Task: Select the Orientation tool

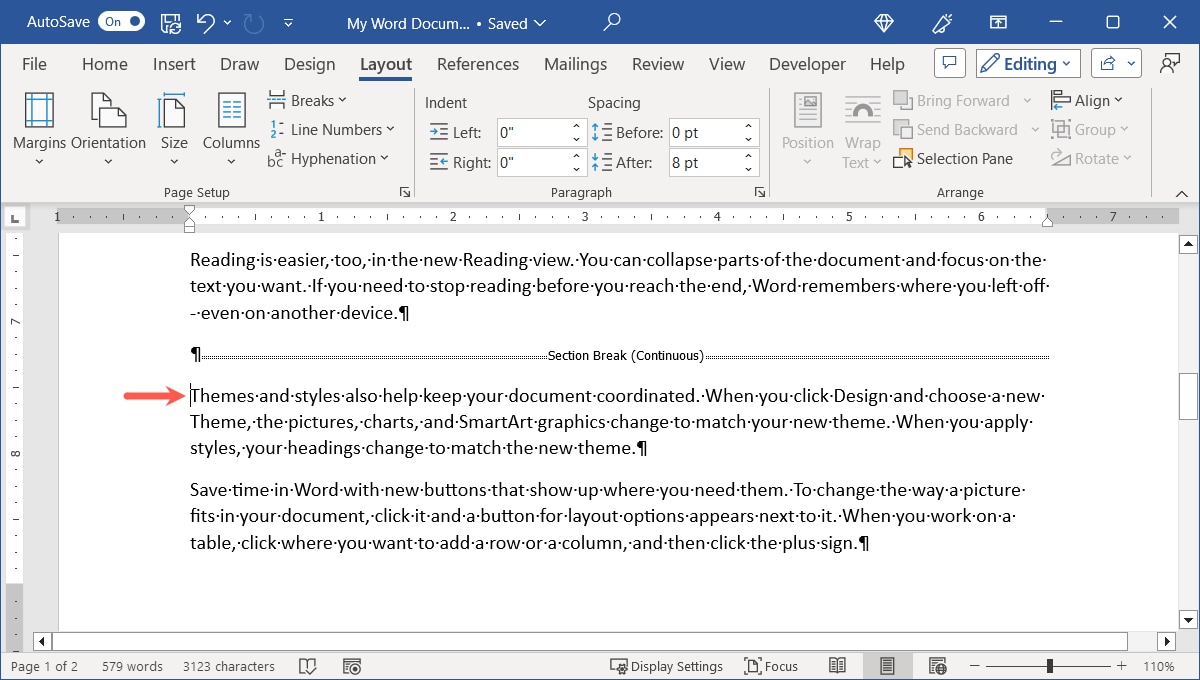Action: tap(108, 126)
